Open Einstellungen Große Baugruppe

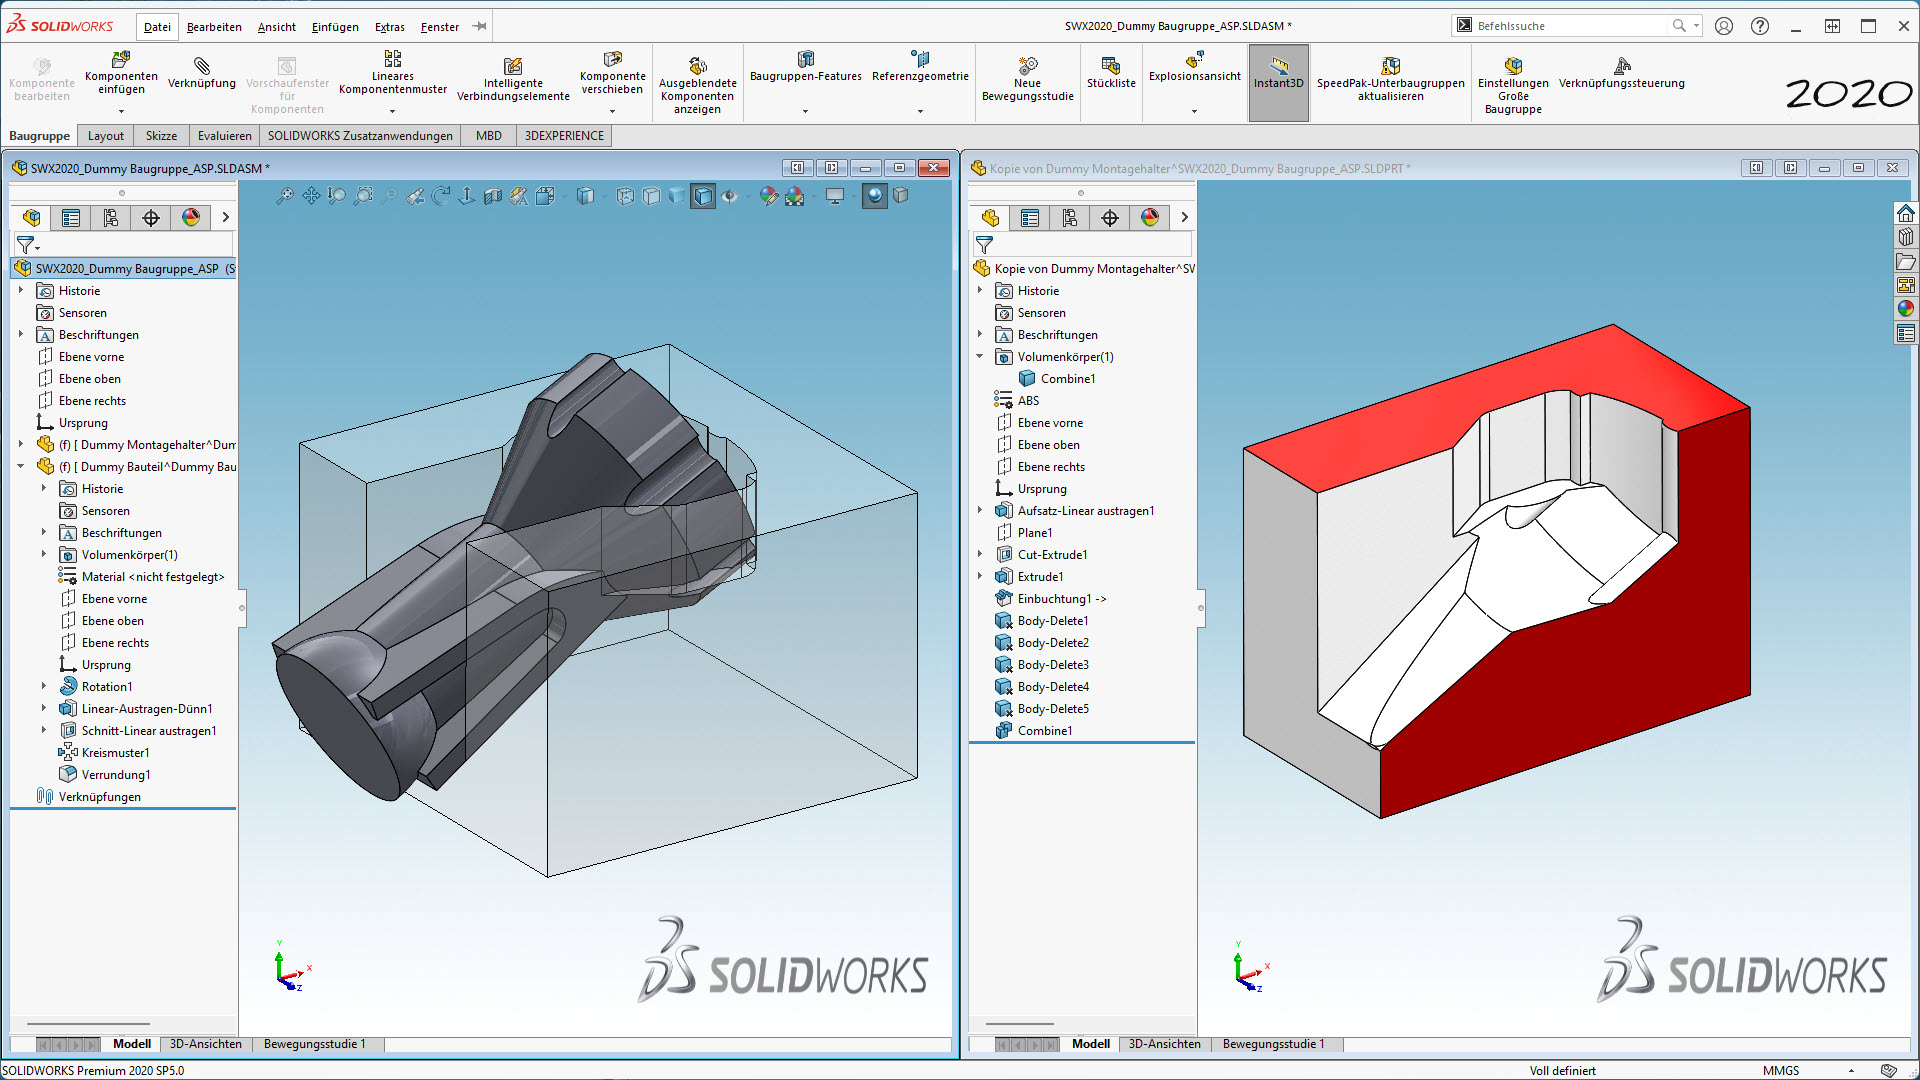[1513, 86]
